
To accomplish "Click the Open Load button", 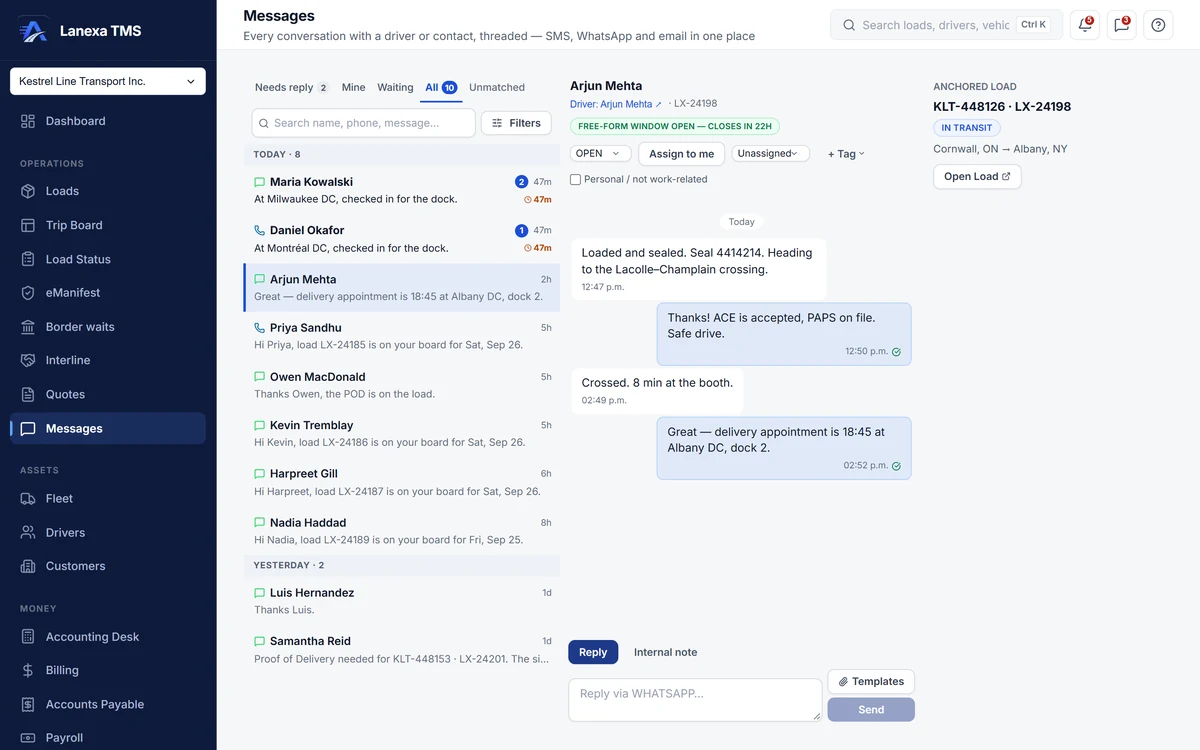I will 977,177.
